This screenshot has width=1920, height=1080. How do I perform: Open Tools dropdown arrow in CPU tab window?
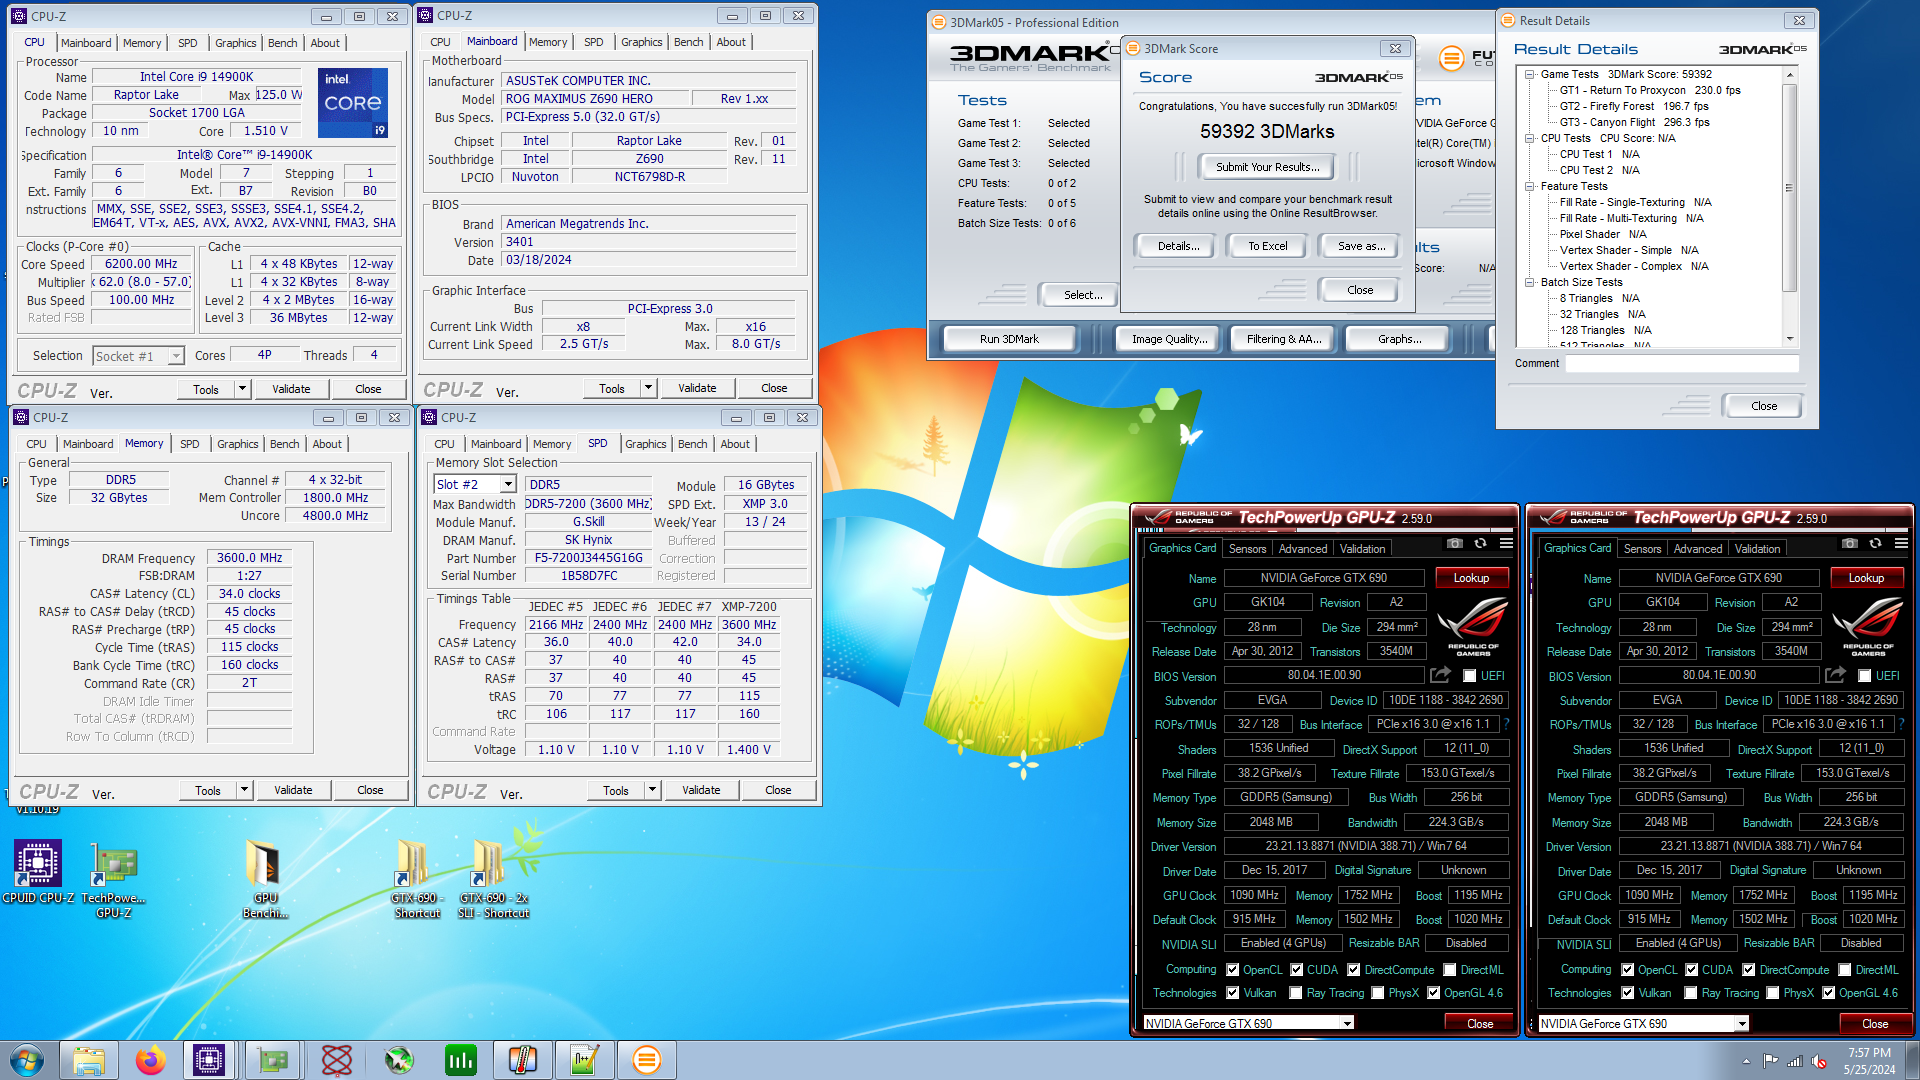[242, 389]
